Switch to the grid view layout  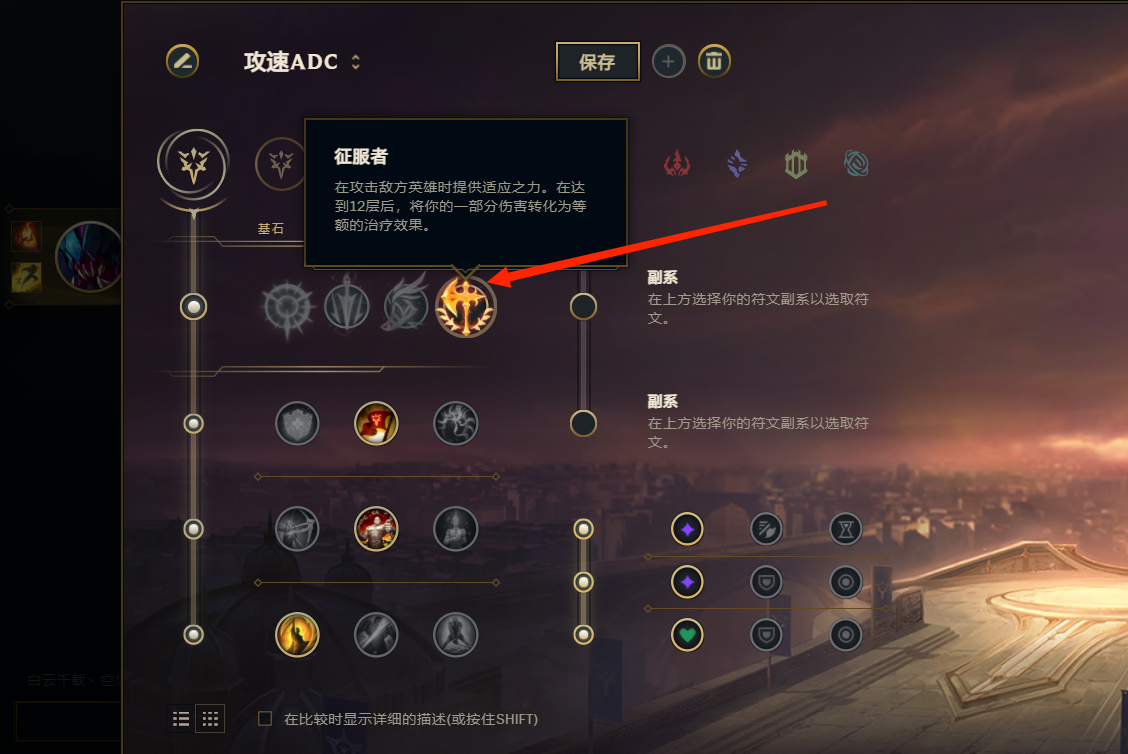coord(210,719)
